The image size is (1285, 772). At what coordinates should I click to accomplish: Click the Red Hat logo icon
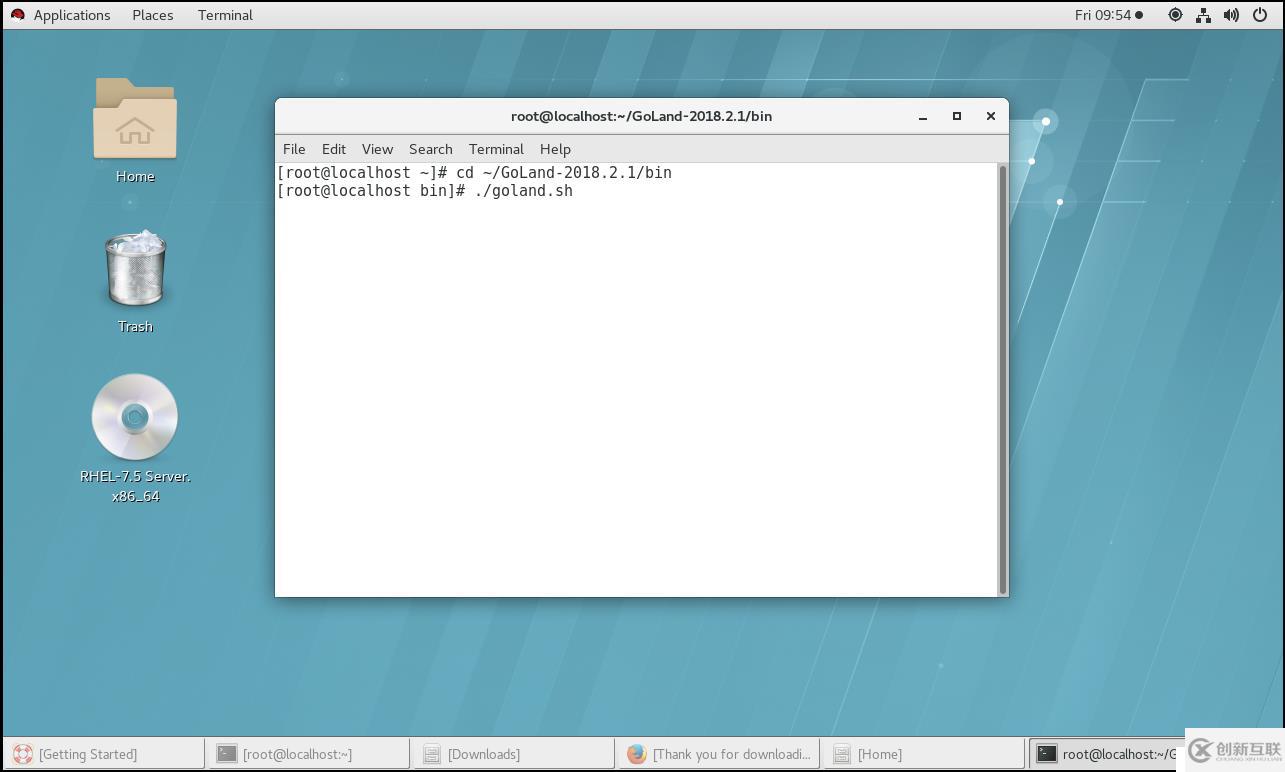pyautogui.click(x=17, y=15)
